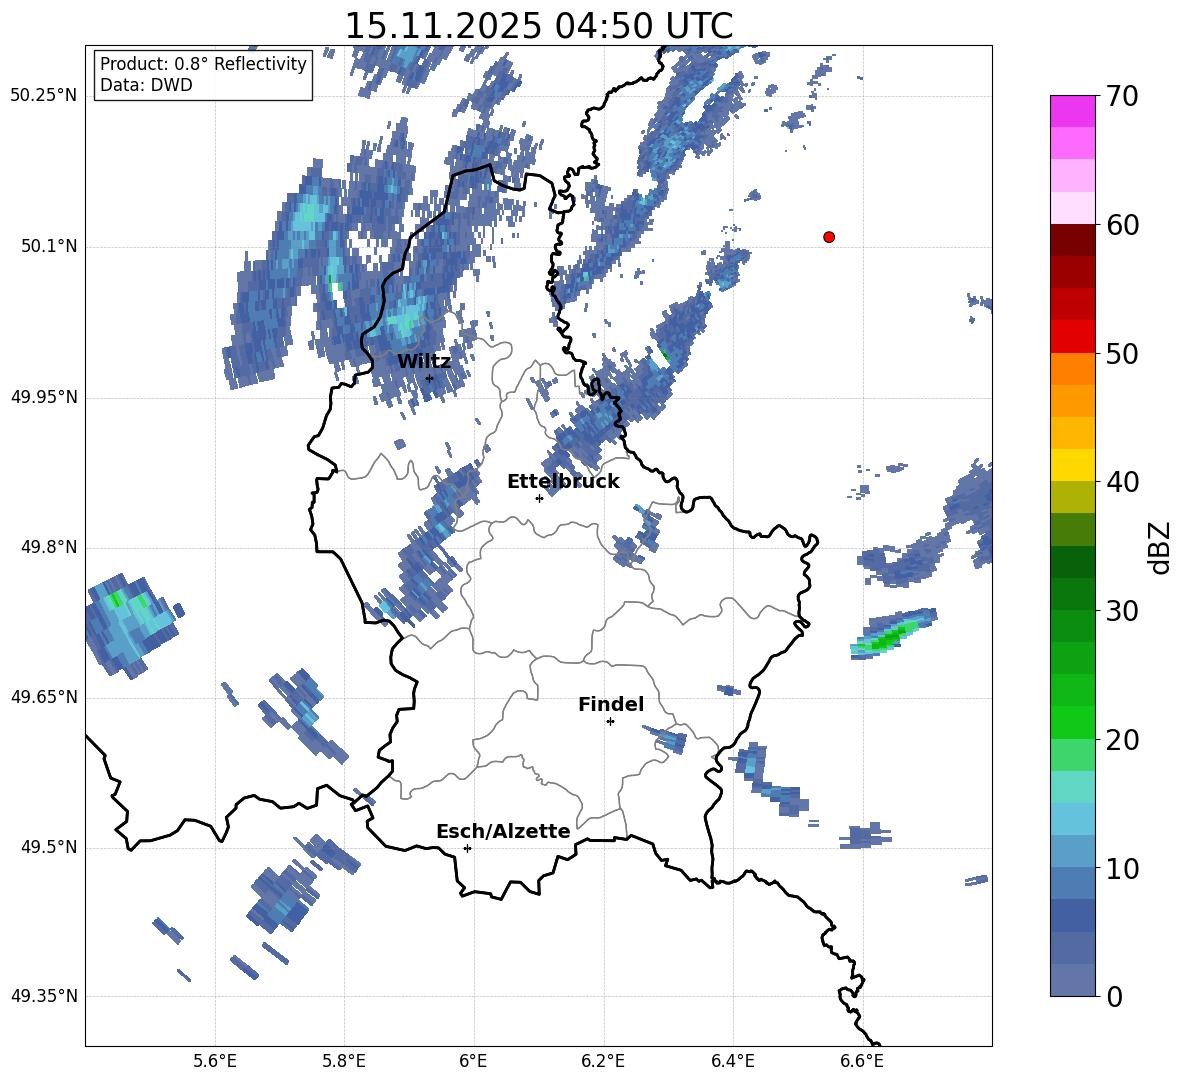Image resolution: width=1184 pixels, height=1081 pixels.
Task: Click the 5.6°E longitude label
Action: 215,1061
